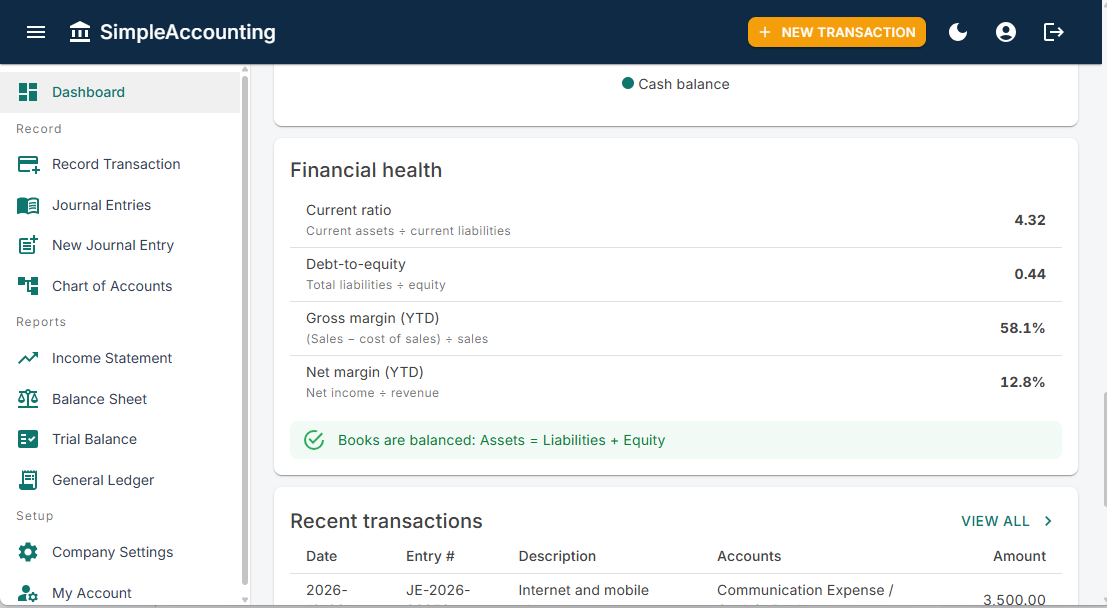
Task: Click the main page vertical scrollbar
Action: coord(1103,449)
